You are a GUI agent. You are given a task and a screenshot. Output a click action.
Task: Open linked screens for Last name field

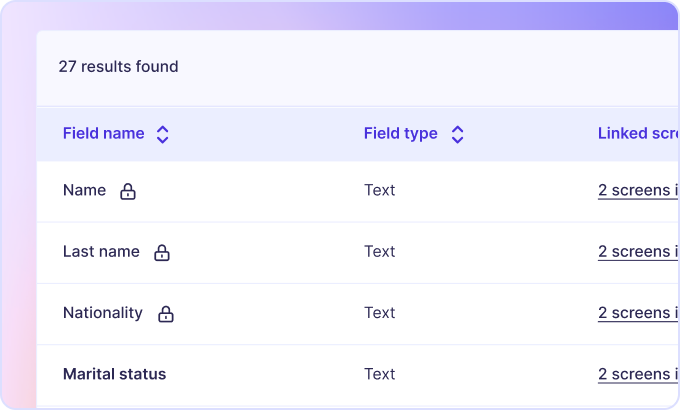click(x=638, y=252)
